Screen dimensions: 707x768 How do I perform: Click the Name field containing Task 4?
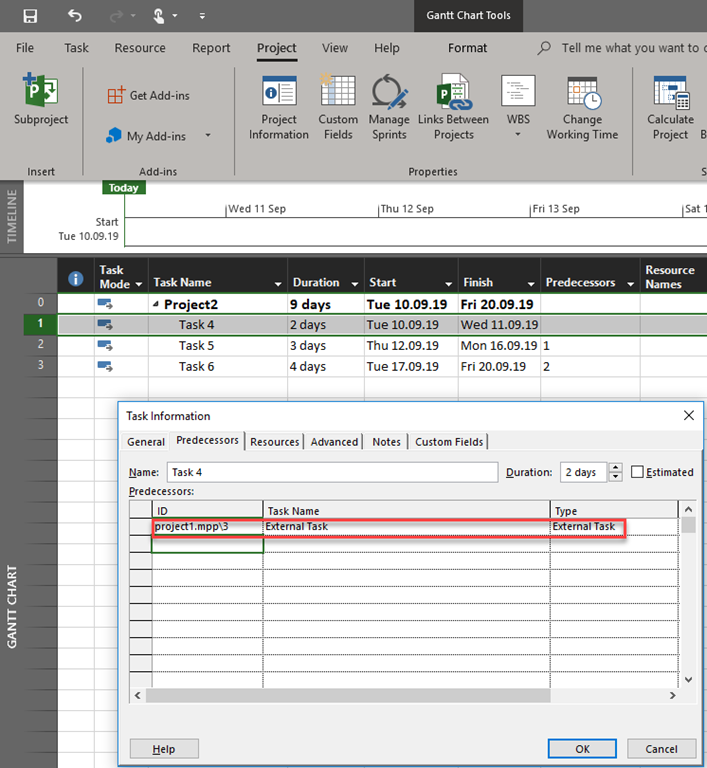coord(332,472)
